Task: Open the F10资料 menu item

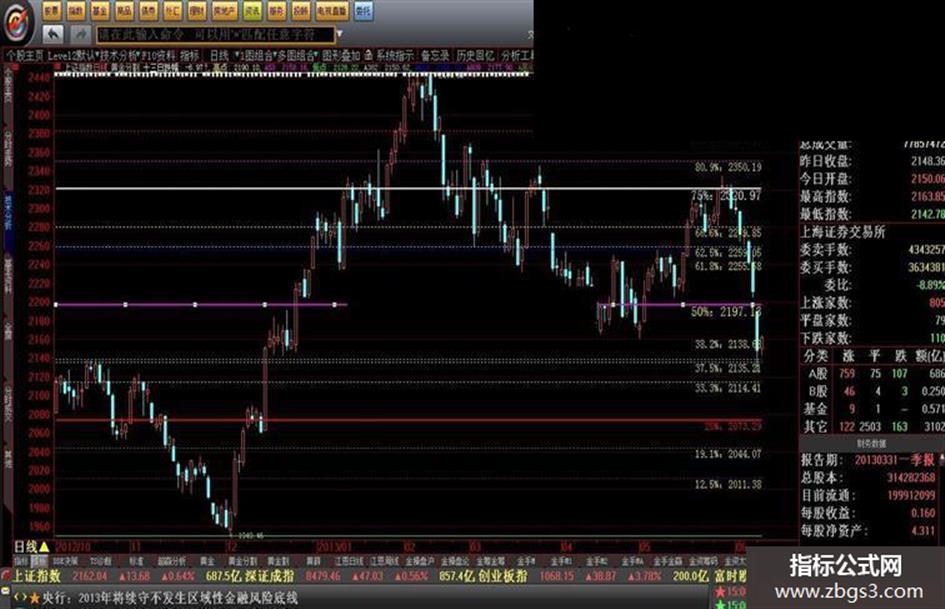Action: [159, 55]
